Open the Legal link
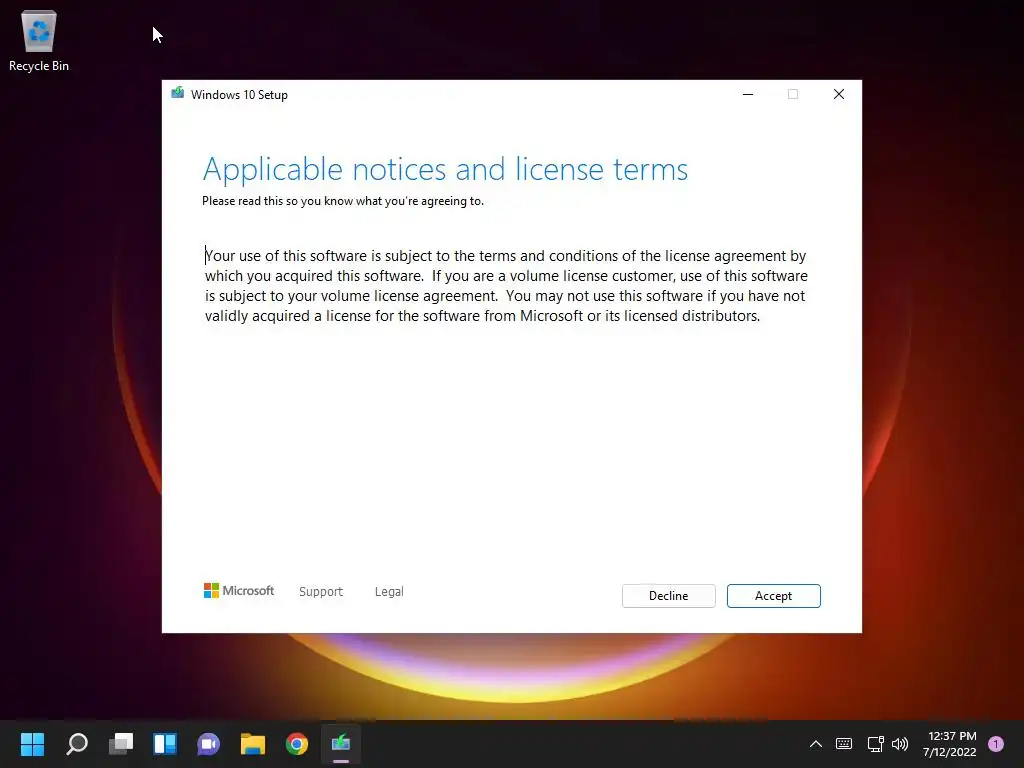The height and width of the screenshot is (768, 1024). point(389,592)
